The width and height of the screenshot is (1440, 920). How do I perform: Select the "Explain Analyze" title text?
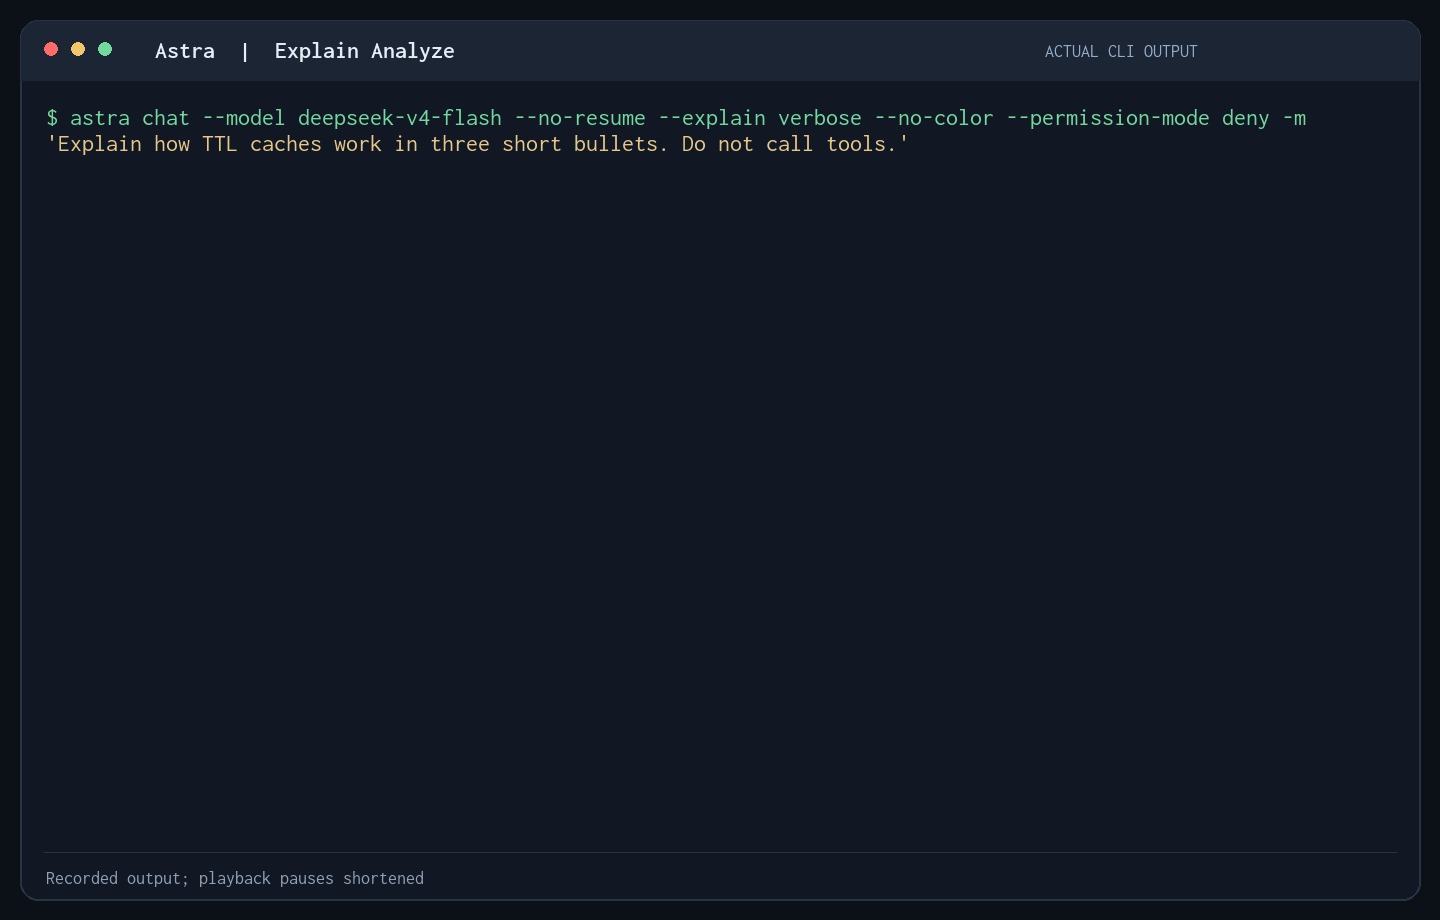click(364, 51)
